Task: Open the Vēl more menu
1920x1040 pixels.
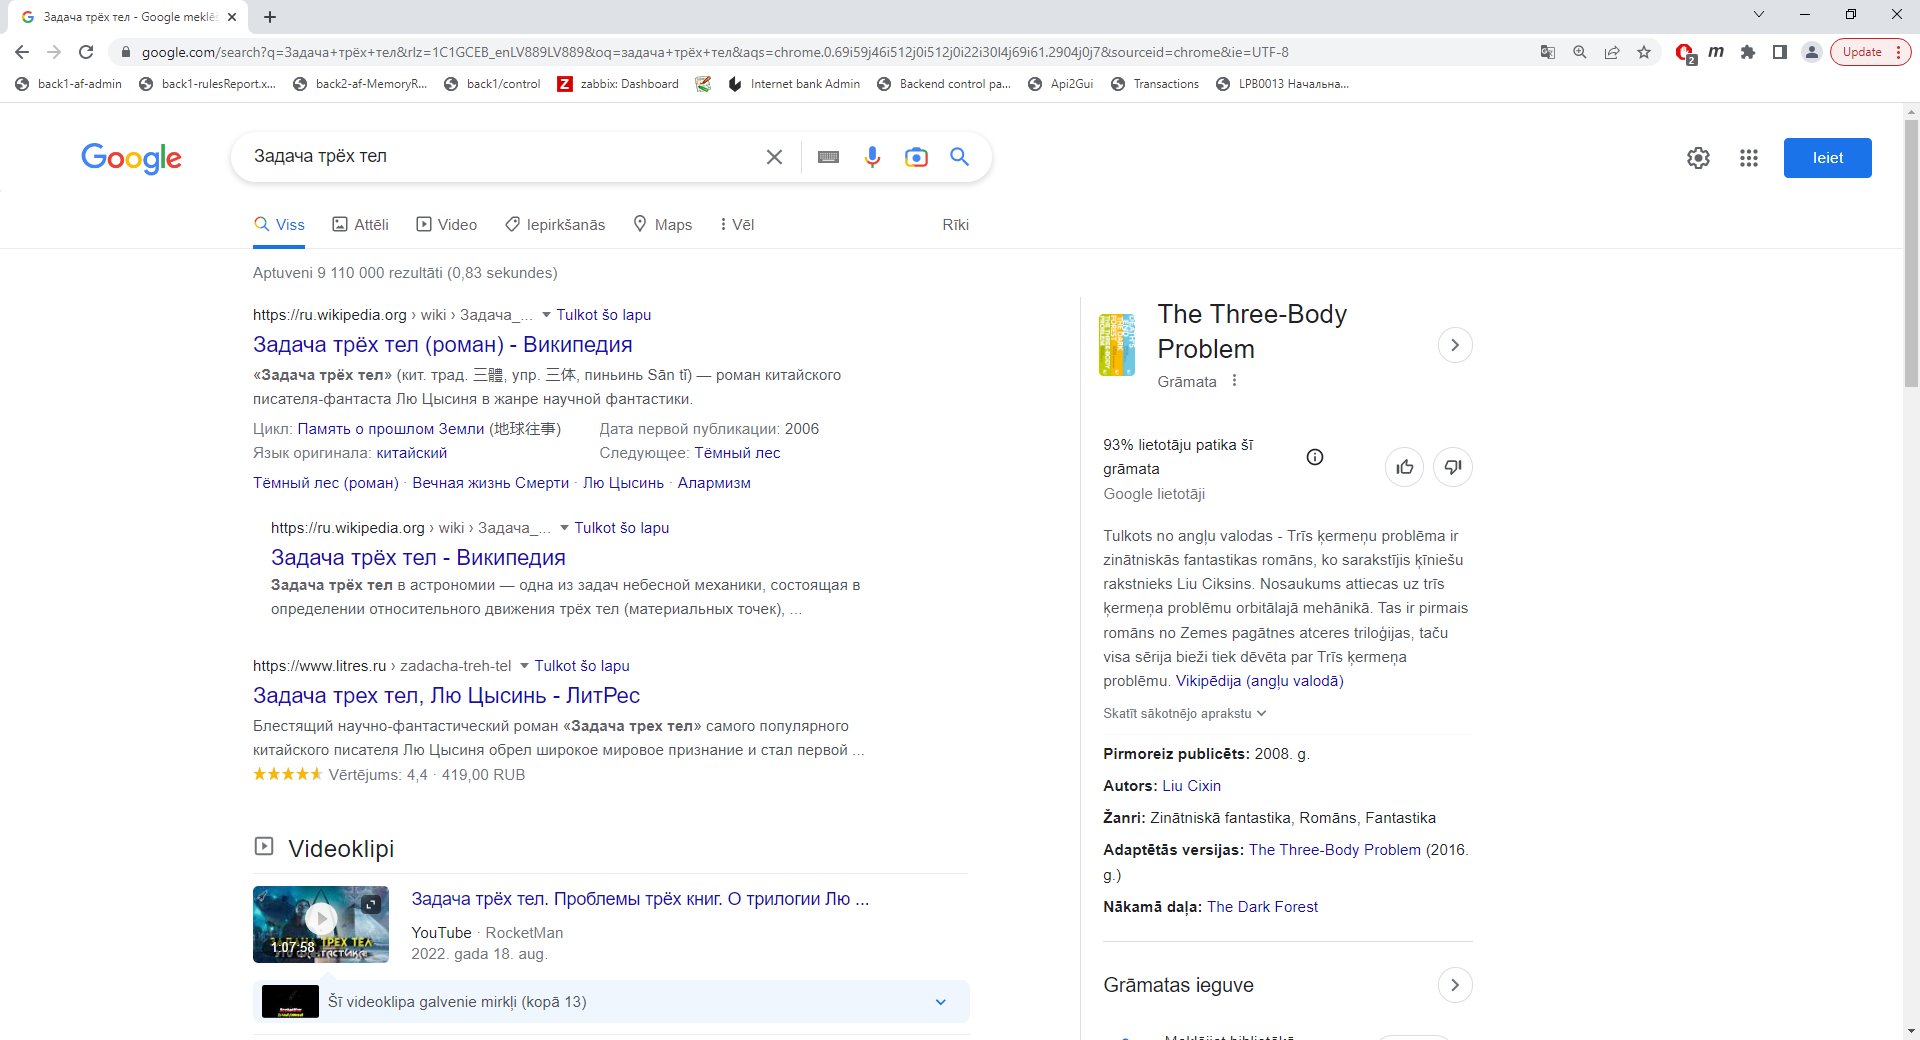Action: 737,225
